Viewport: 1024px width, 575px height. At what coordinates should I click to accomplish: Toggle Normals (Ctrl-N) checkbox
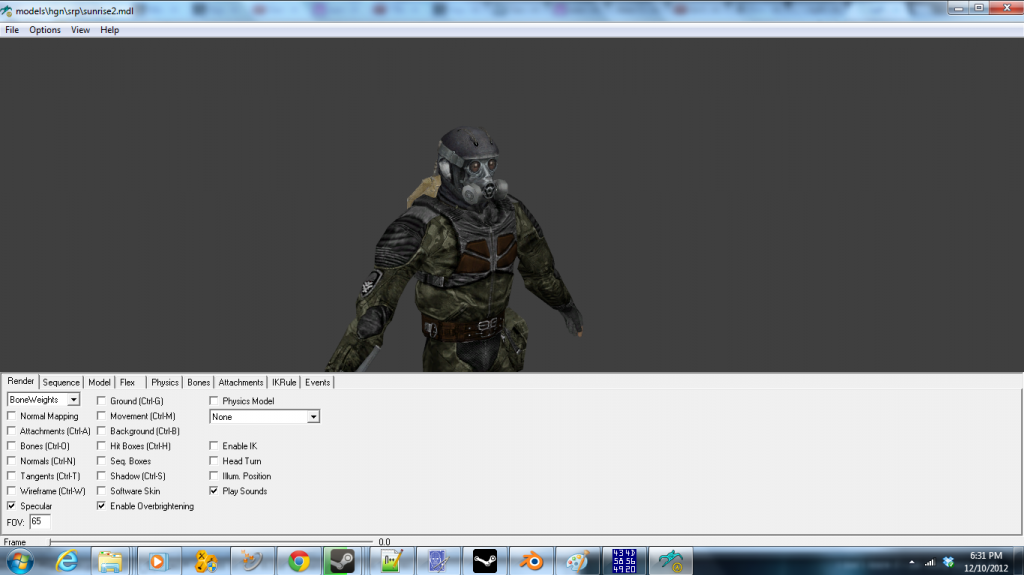point(12,461)
